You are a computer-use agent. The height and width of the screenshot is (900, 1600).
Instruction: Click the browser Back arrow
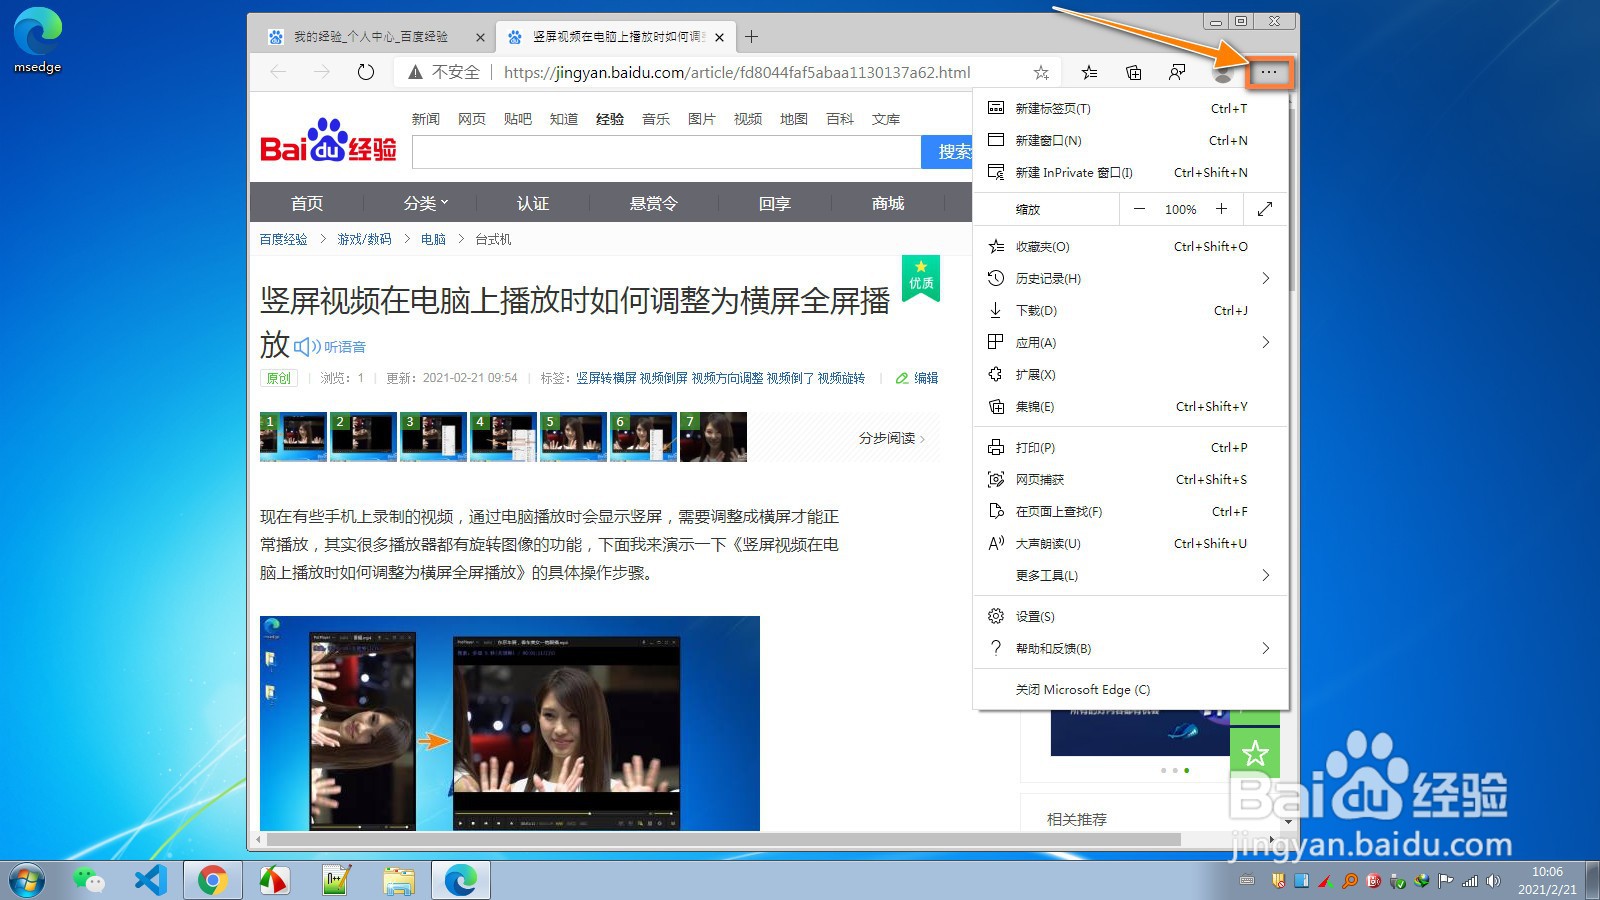coord(278,72)
